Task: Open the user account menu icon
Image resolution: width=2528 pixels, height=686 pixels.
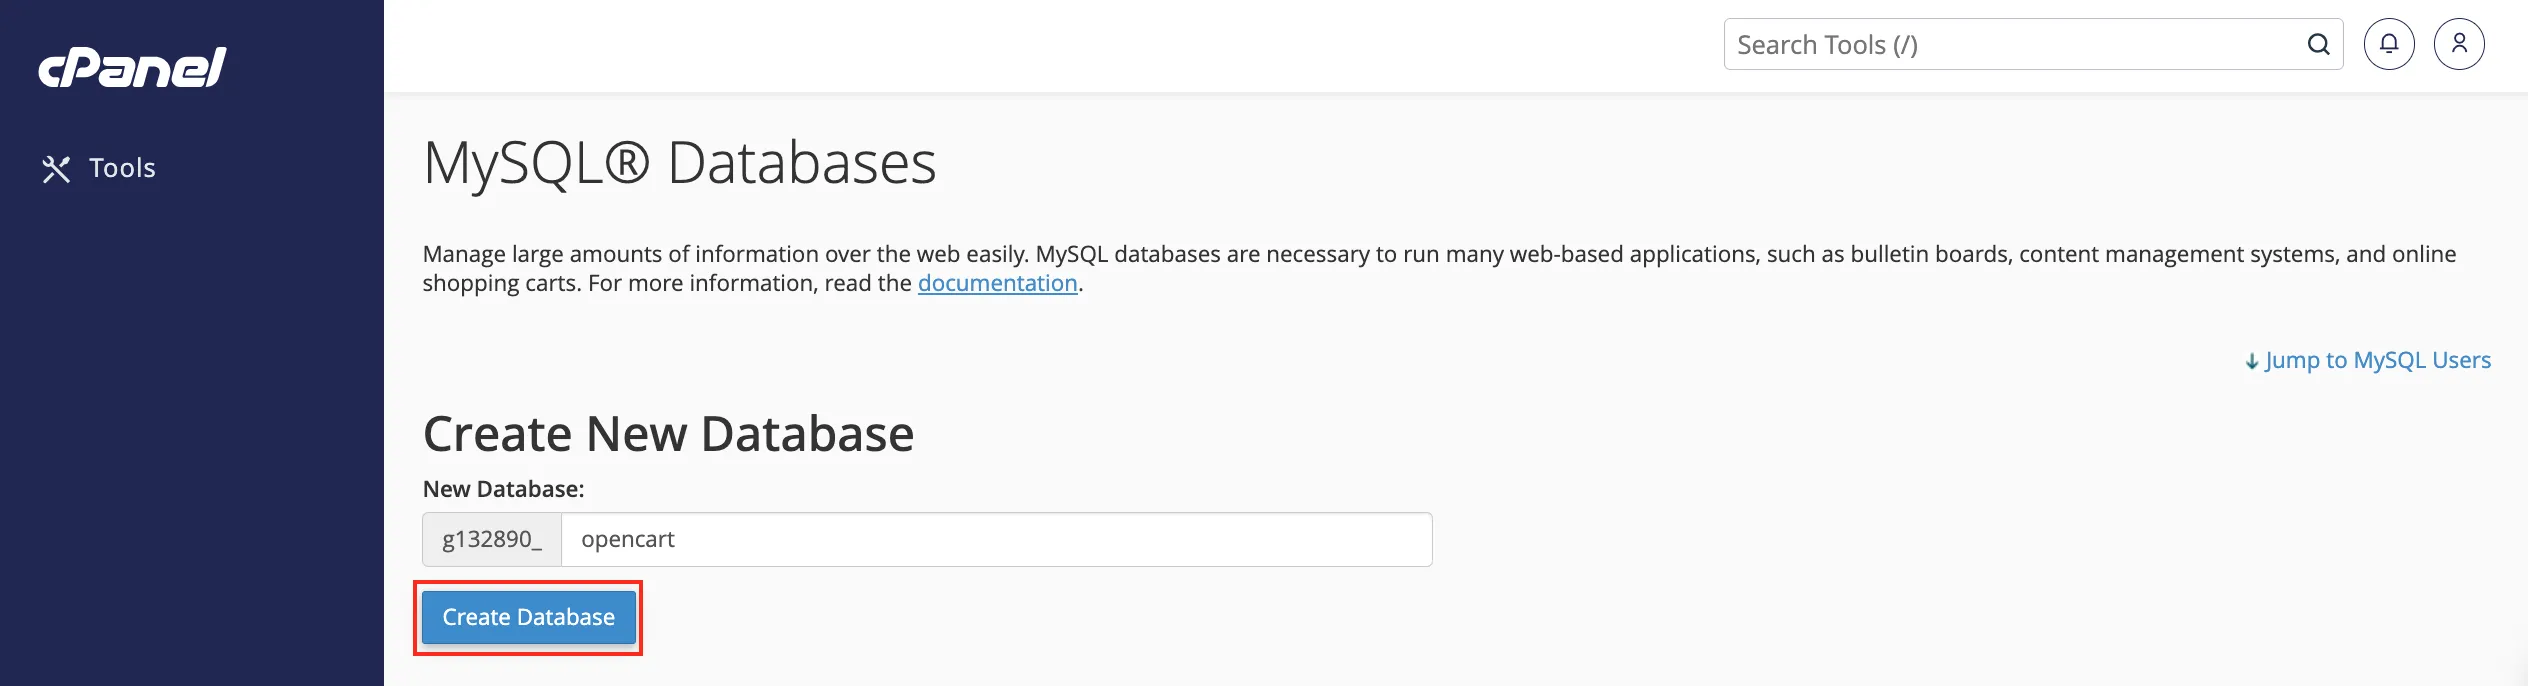Action: pos(2459,44)
